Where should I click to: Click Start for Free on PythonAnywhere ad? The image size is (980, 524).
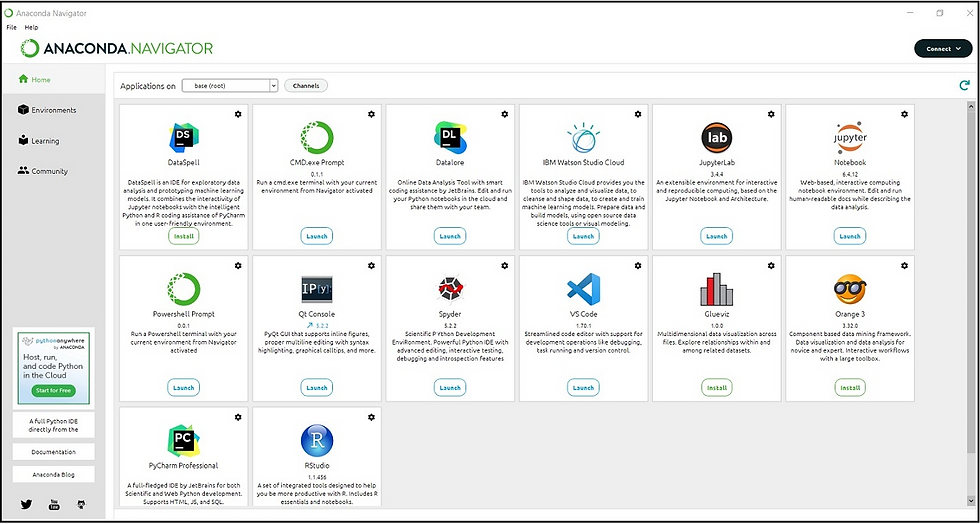coord(53,391)
